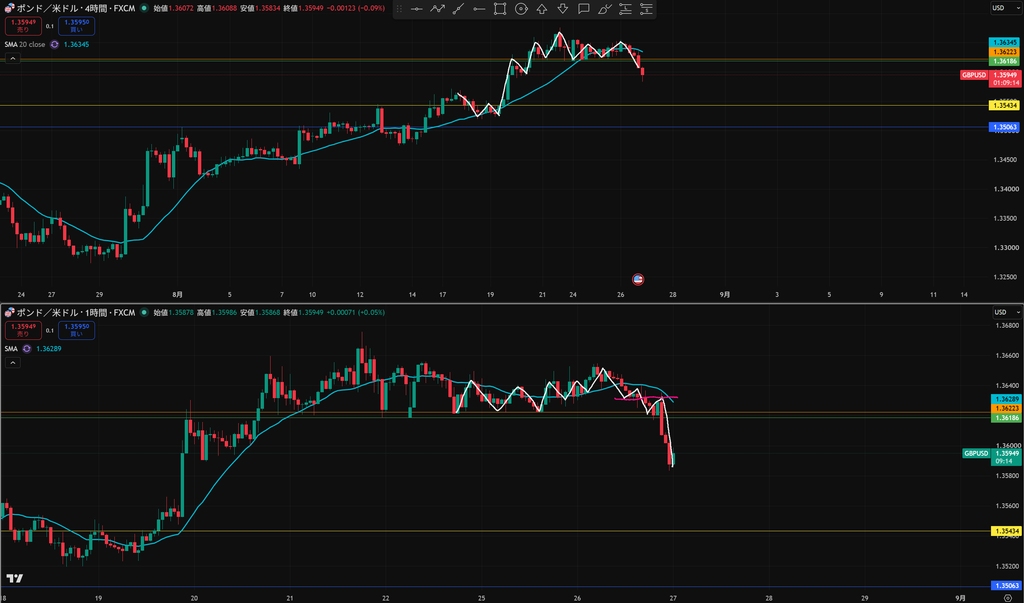The width and height of the screenshot is (1024, 603).
Task: Click 1.36289 SMA label on bottom axis
Action: pyautogui.click(x=1006, y=399)
